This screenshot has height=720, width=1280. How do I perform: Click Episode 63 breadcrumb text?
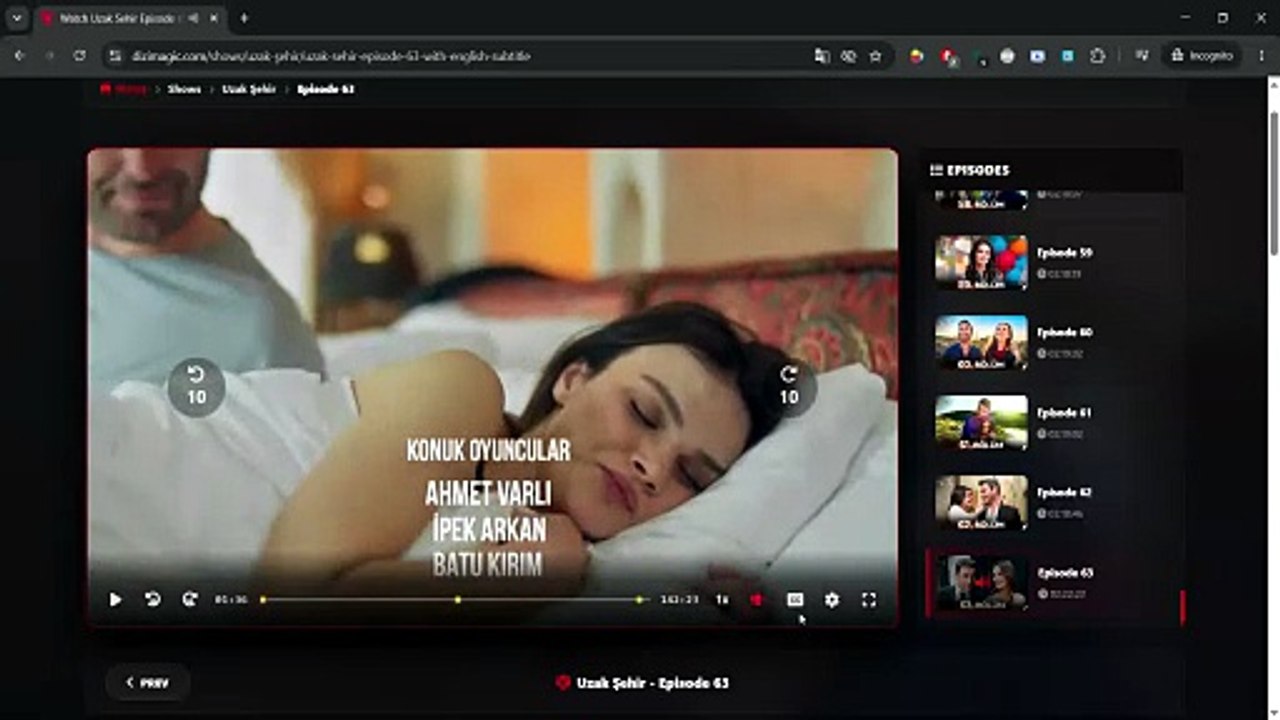[326, 89]
